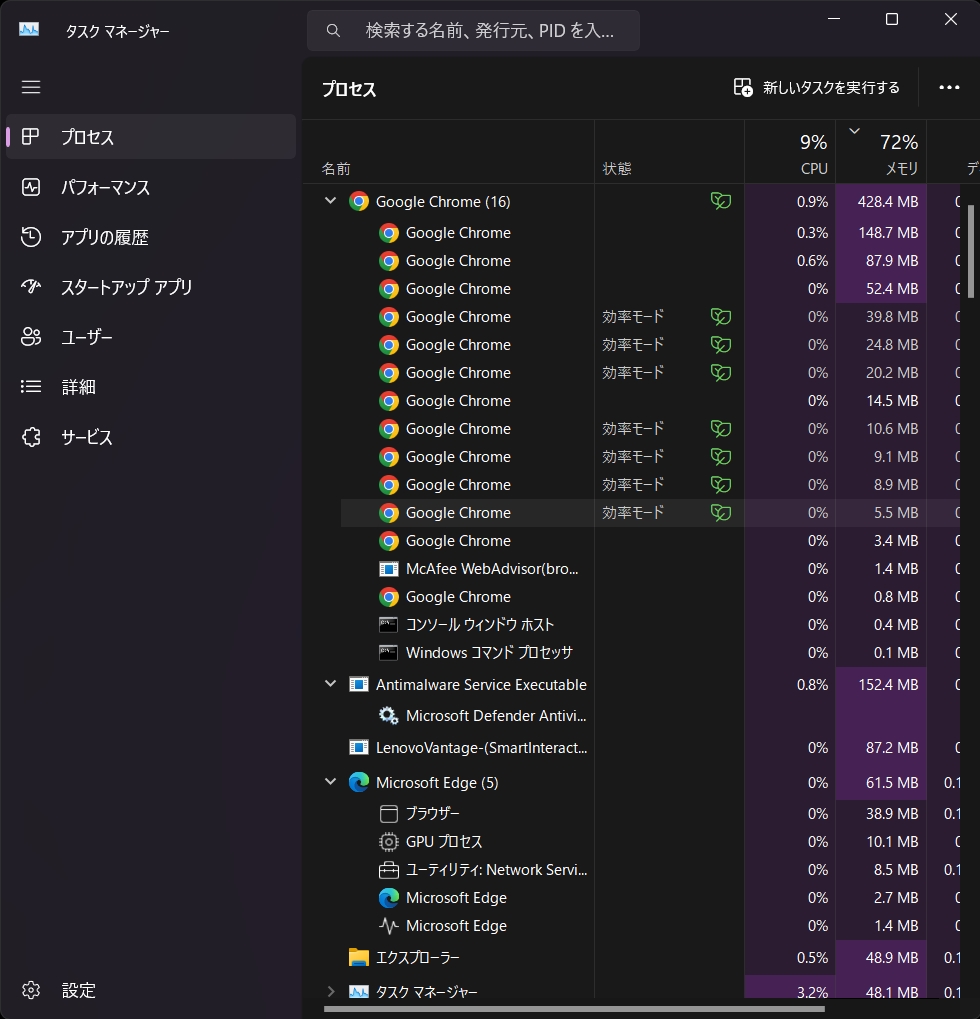The image size is (980, 1019).
Task: Select Google Chrome row using 87.9 MB
Action: pos(650,261)
